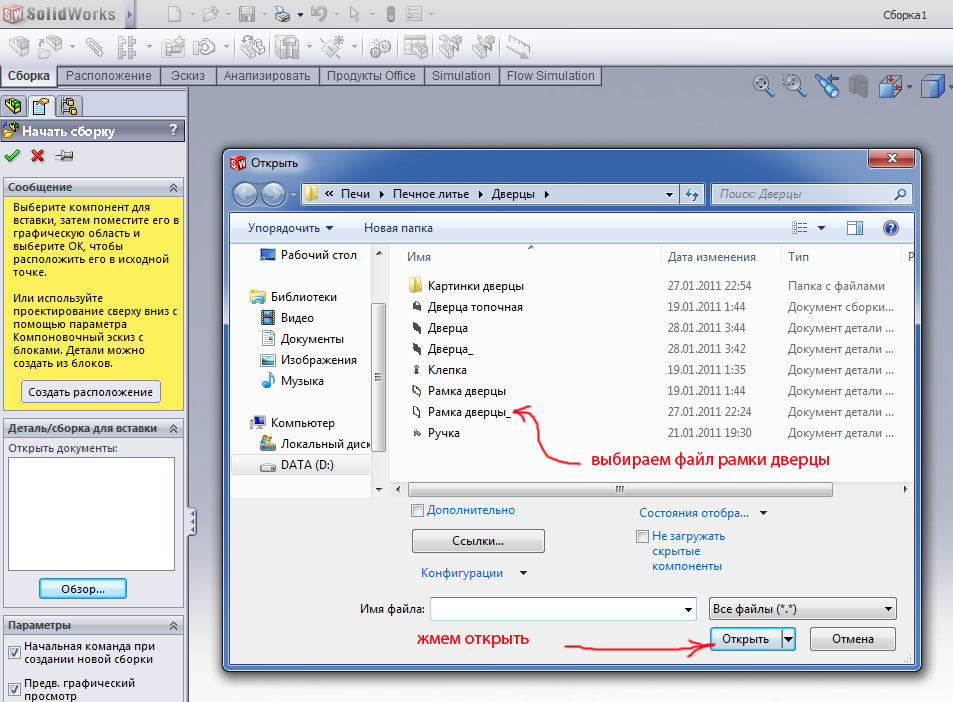Screen dimensions: 953x702
Task: Enable the Дополнительно checkbox
Action: coord(418,510)
